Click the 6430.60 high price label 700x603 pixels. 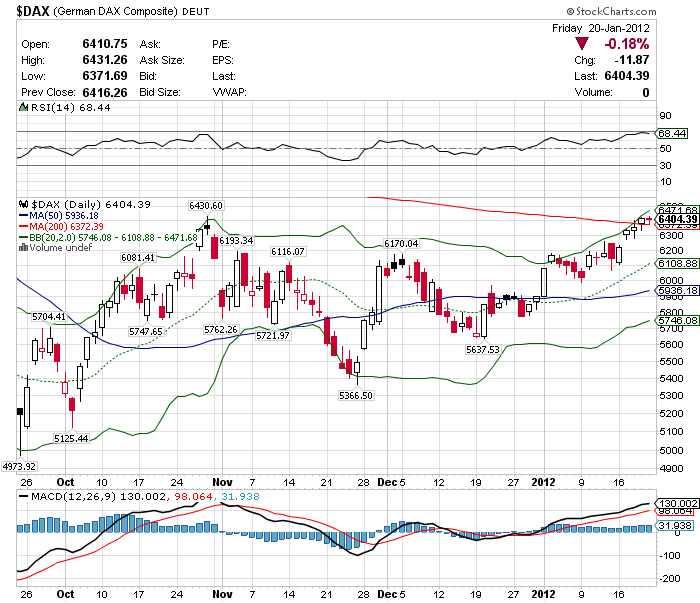205,205
